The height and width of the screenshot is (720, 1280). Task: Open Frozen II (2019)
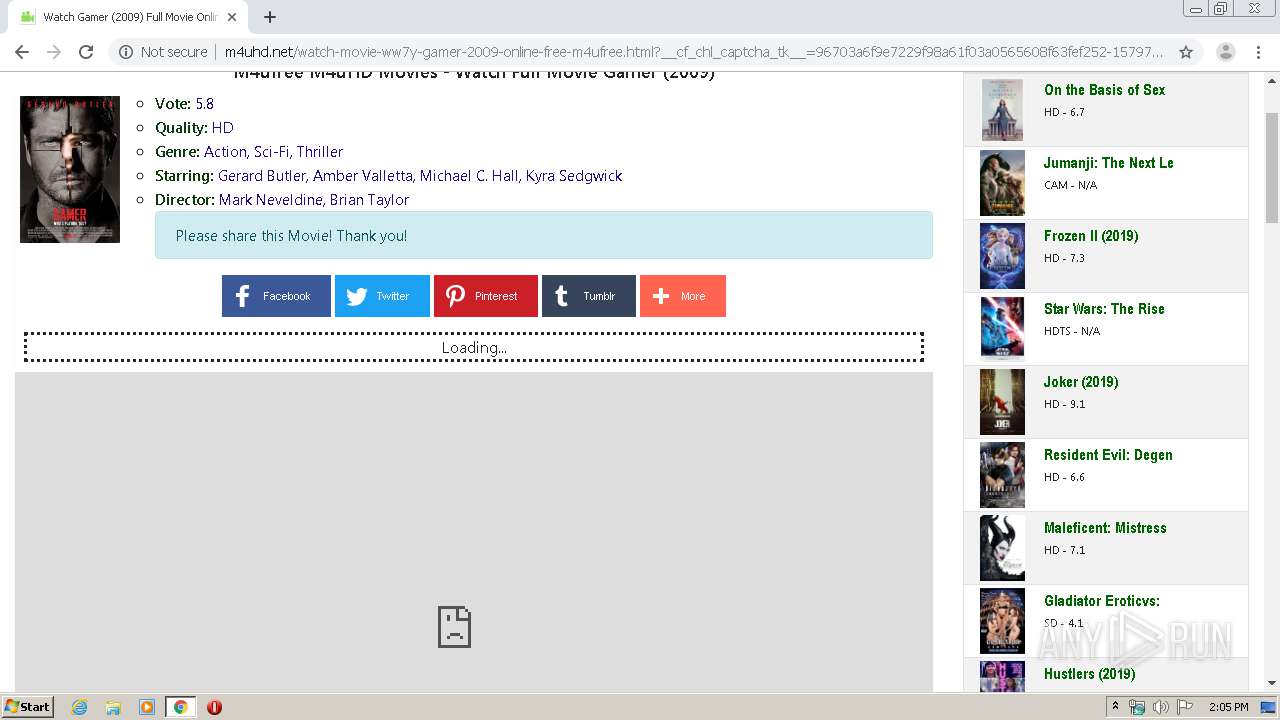click(x=1091, y=236)
